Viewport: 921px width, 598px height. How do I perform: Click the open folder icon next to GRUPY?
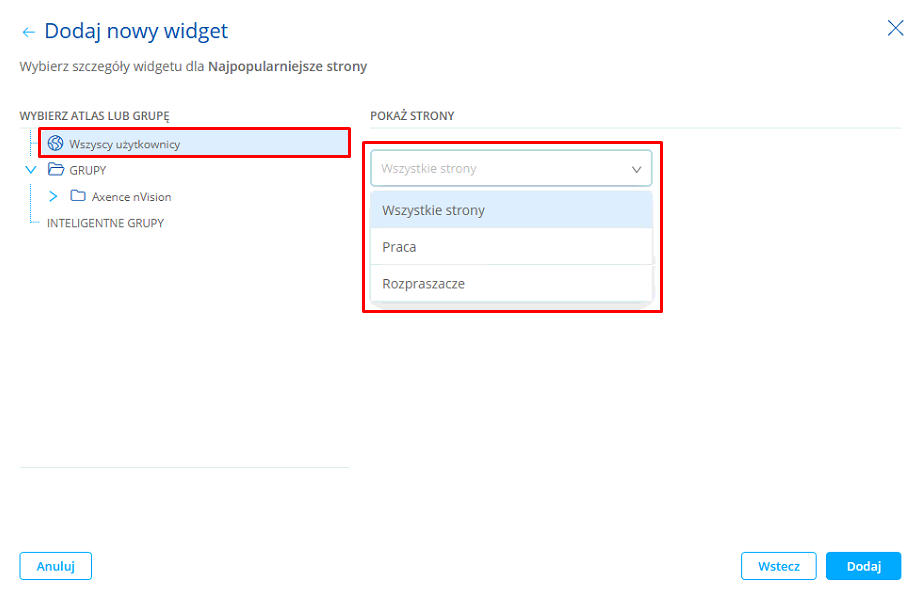(56, 170)
